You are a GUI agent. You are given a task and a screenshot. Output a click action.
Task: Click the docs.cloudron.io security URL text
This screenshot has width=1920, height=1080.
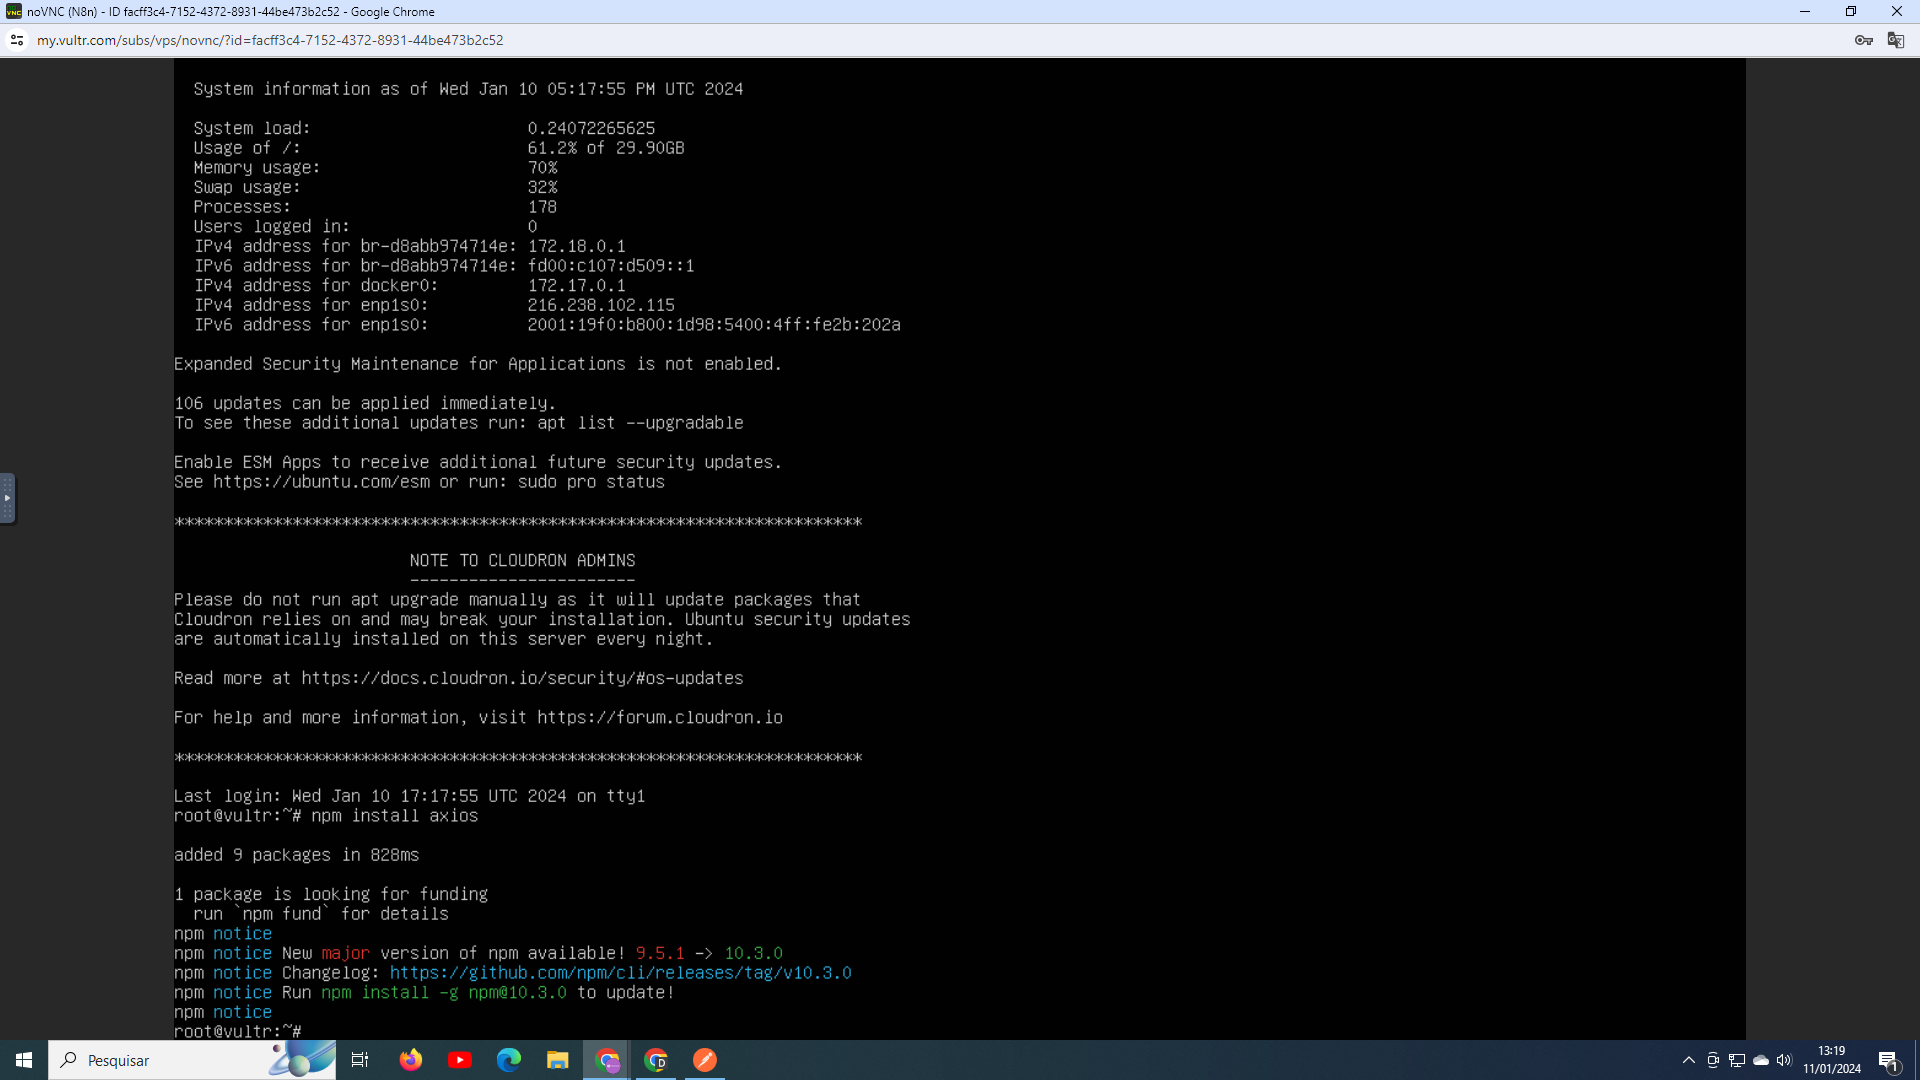click(x=522, y=678)
